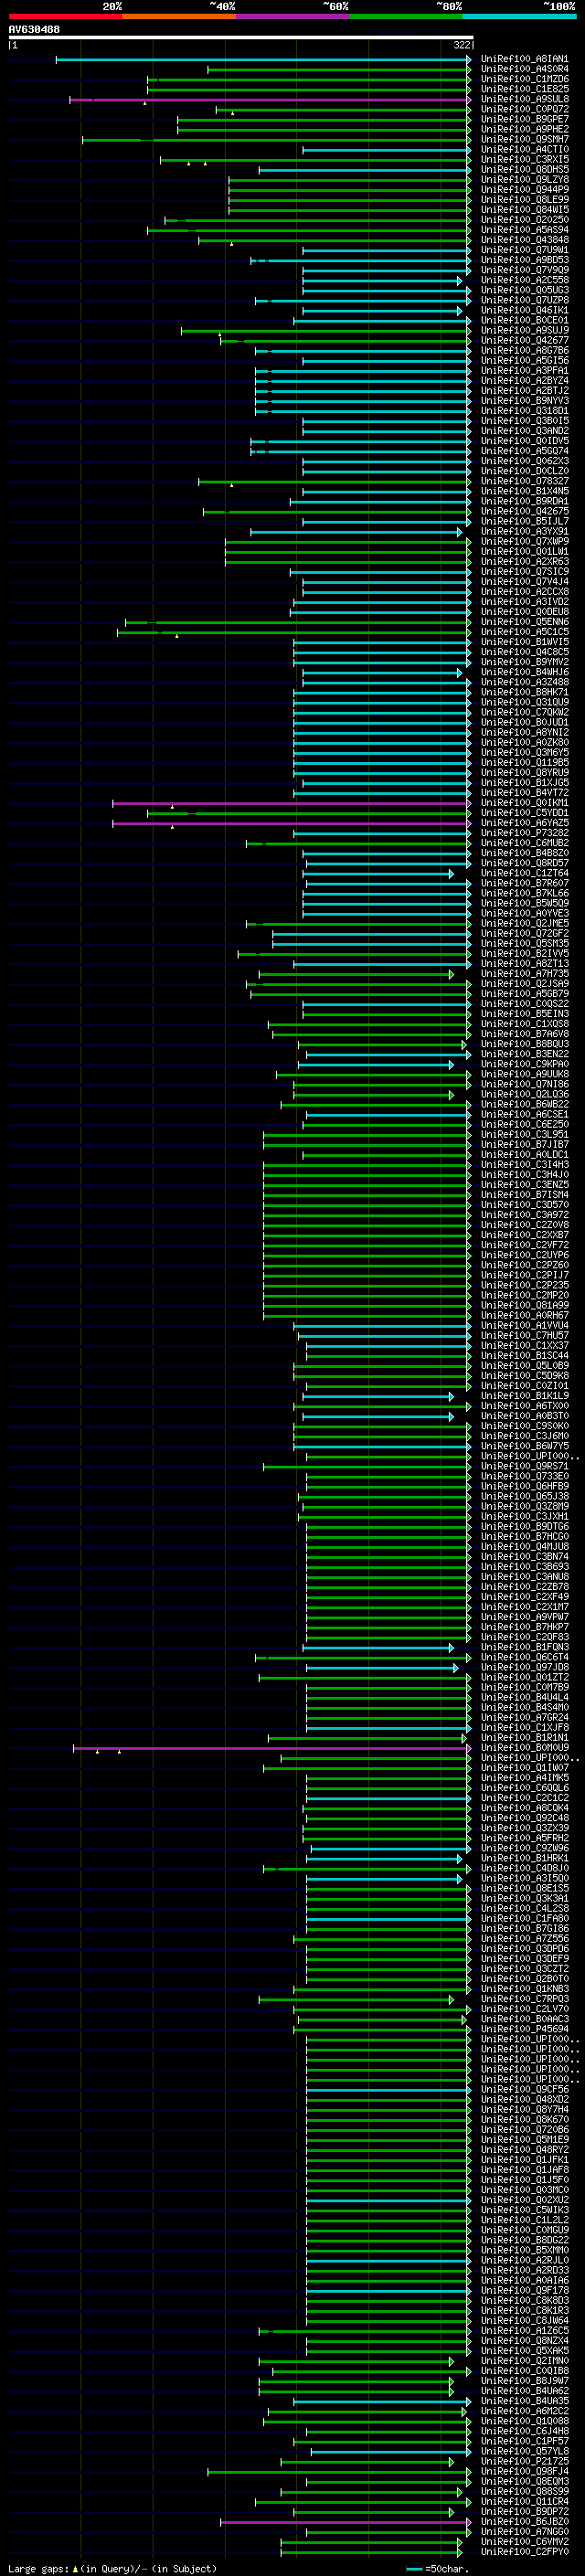The height and width of the screenshot is (2576, 585).
Task: Select hit label UniRef100_Q0IKM1
Action: 524,803
